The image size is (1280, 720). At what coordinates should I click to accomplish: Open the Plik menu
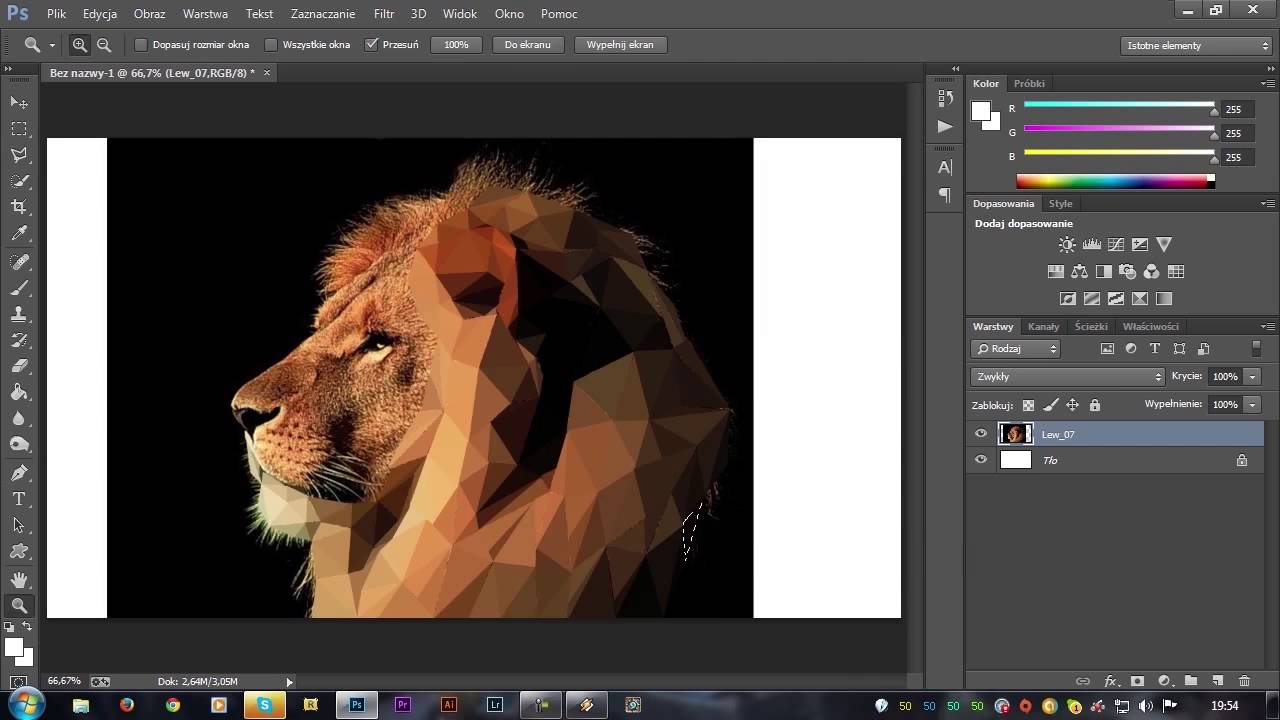click(x=56, y=14)
